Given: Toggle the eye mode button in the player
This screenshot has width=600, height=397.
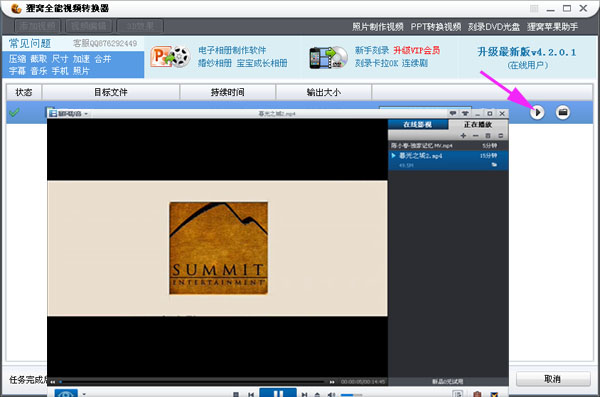Looking at the screenshot, I should coord(66,393).
